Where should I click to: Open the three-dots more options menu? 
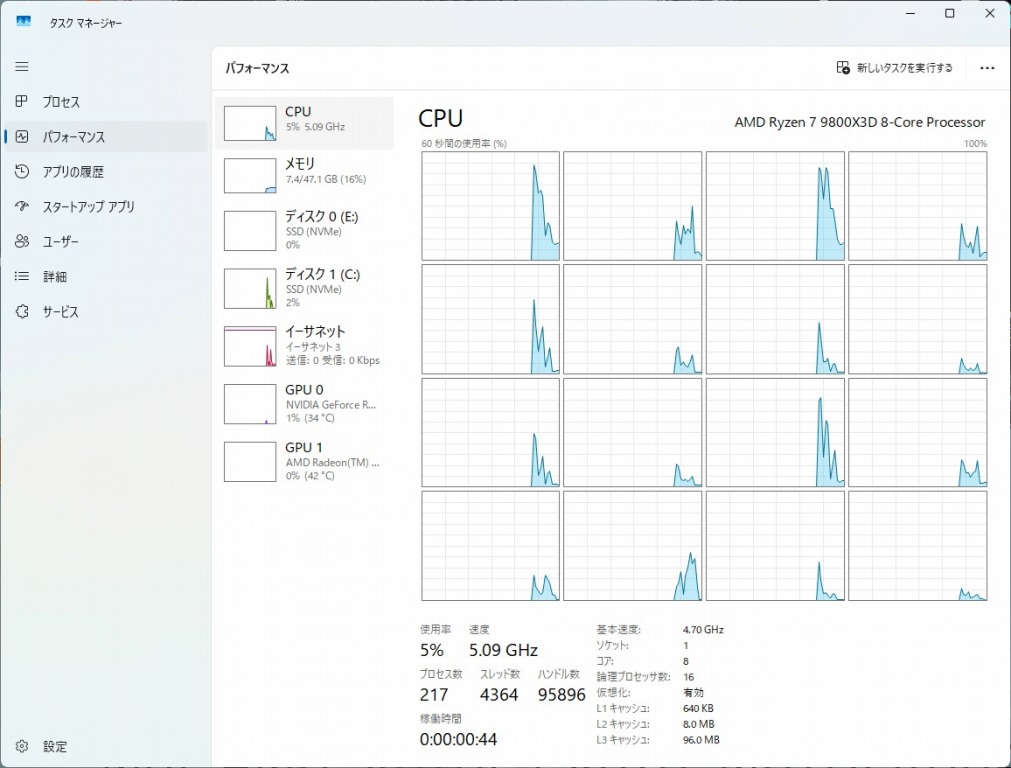coord(987,68)
